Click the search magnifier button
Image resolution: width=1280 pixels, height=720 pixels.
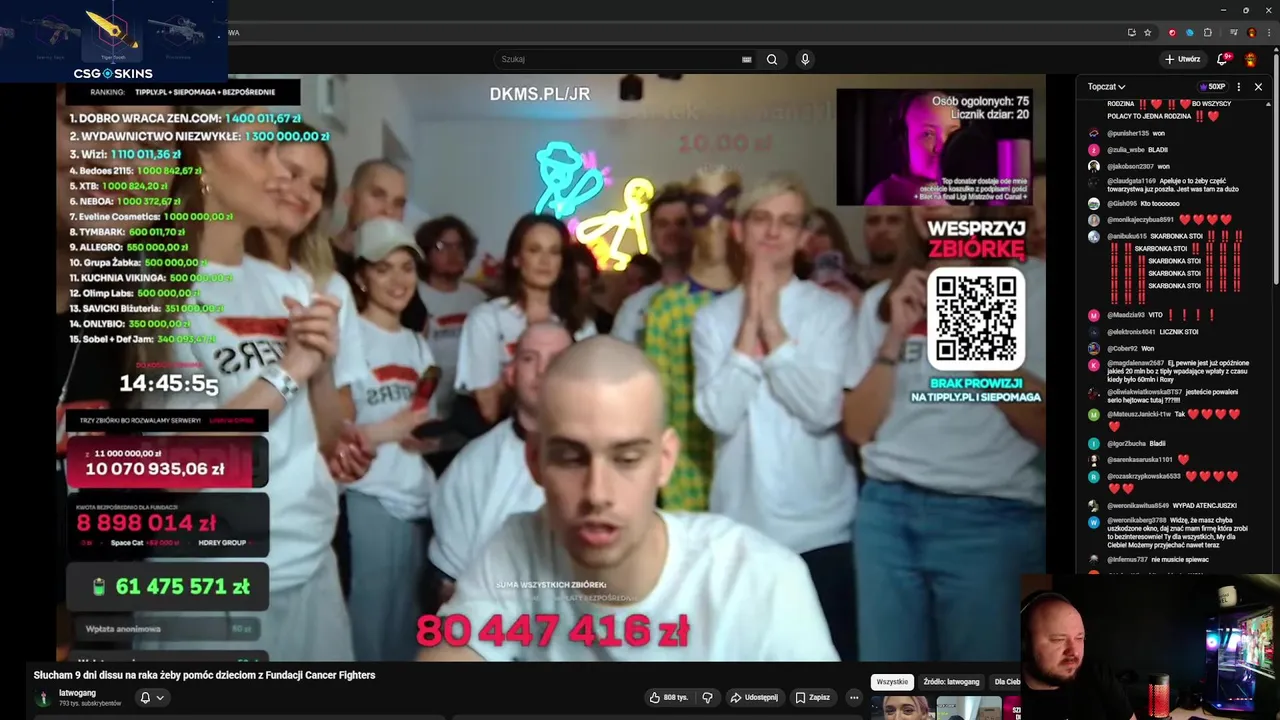click(x=772, y=59)
